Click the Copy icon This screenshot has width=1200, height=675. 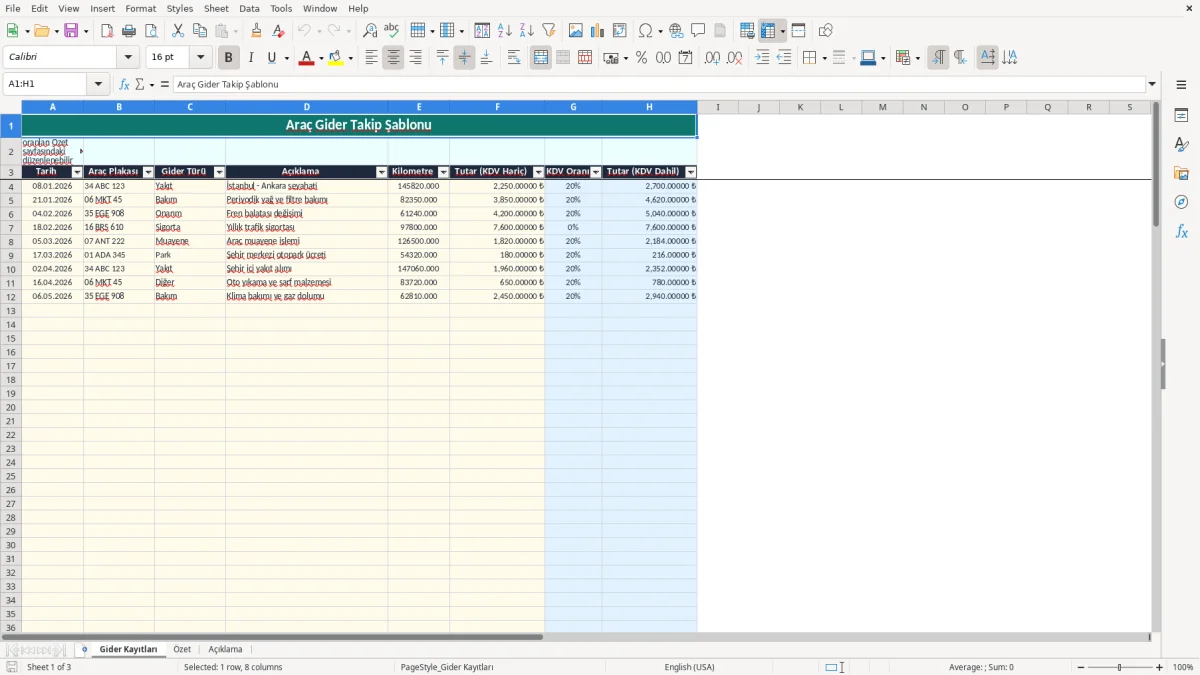point(200,31)
